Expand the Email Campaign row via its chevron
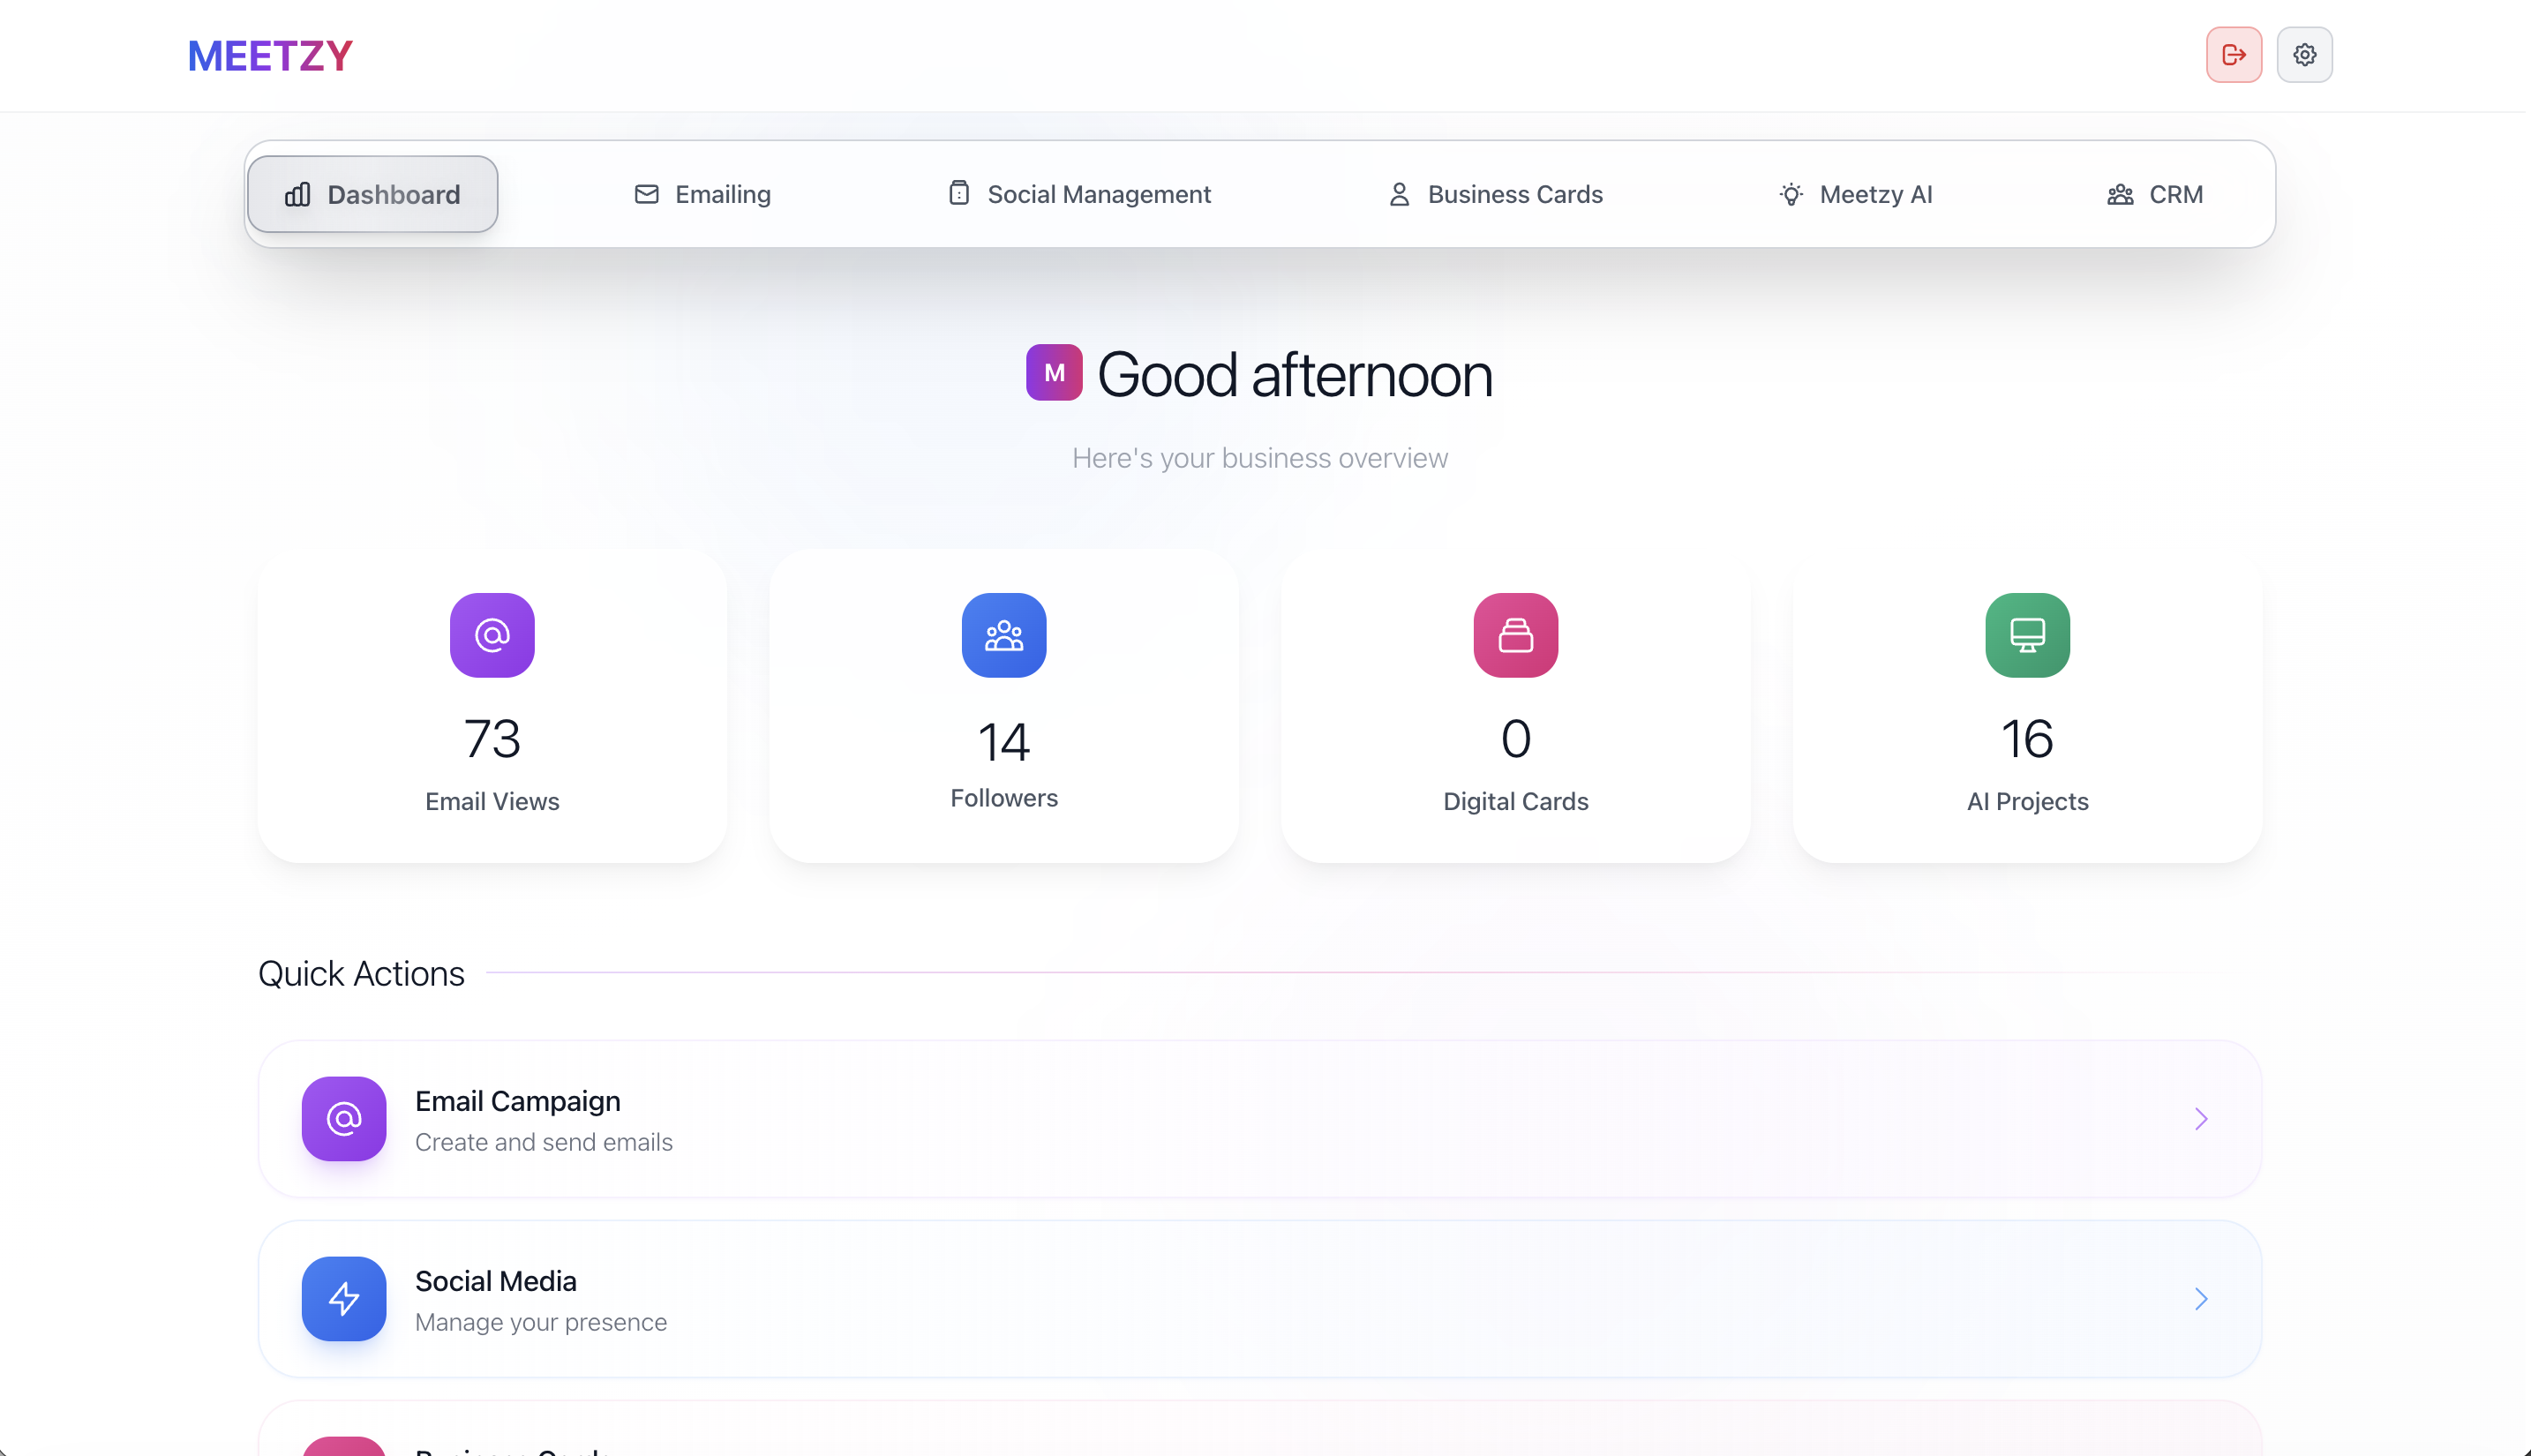2531x1456 pixels. pos(2198,1119)
